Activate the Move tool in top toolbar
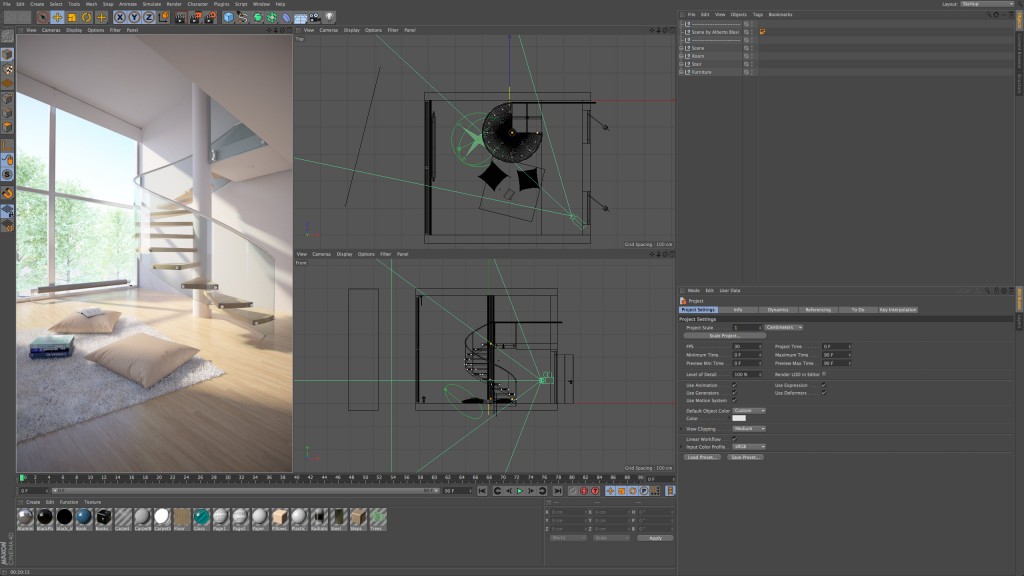This screenshot has height=576, width=1024. [x=57, y=18]
